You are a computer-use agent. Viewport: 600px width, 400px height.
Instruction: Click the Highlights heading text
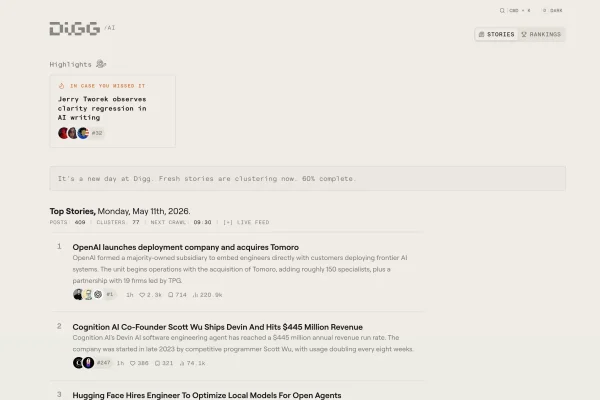[x=70, y=64]
